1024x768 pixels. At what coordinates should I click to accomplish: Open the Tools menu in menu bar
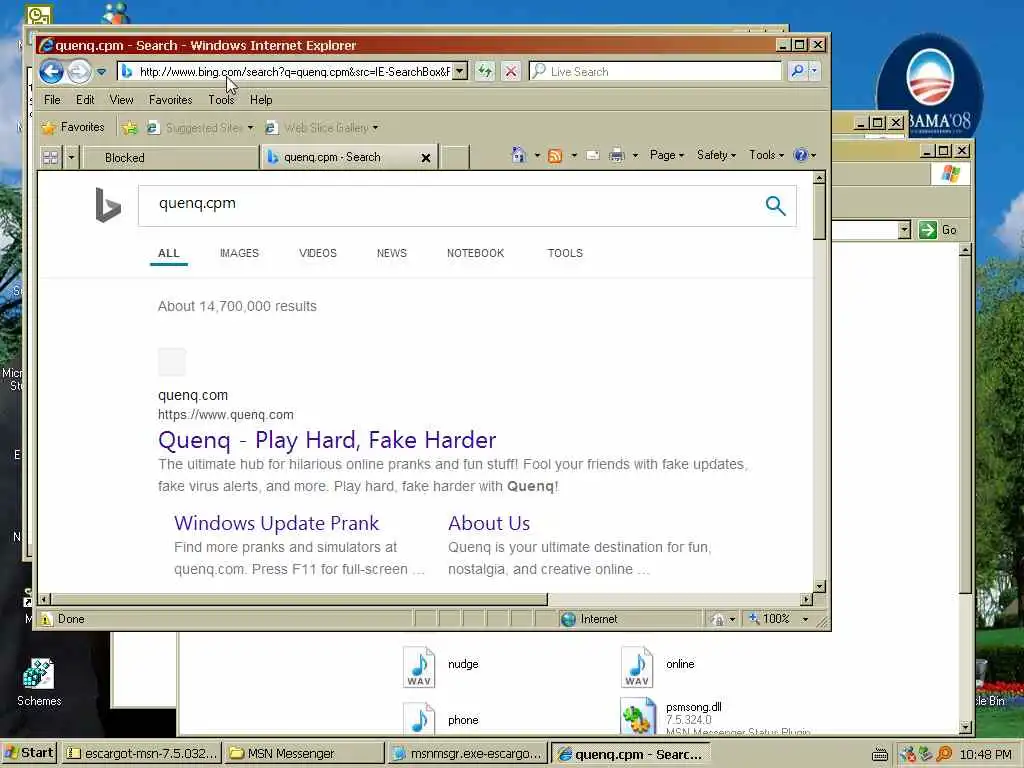[x=221, y=100]
